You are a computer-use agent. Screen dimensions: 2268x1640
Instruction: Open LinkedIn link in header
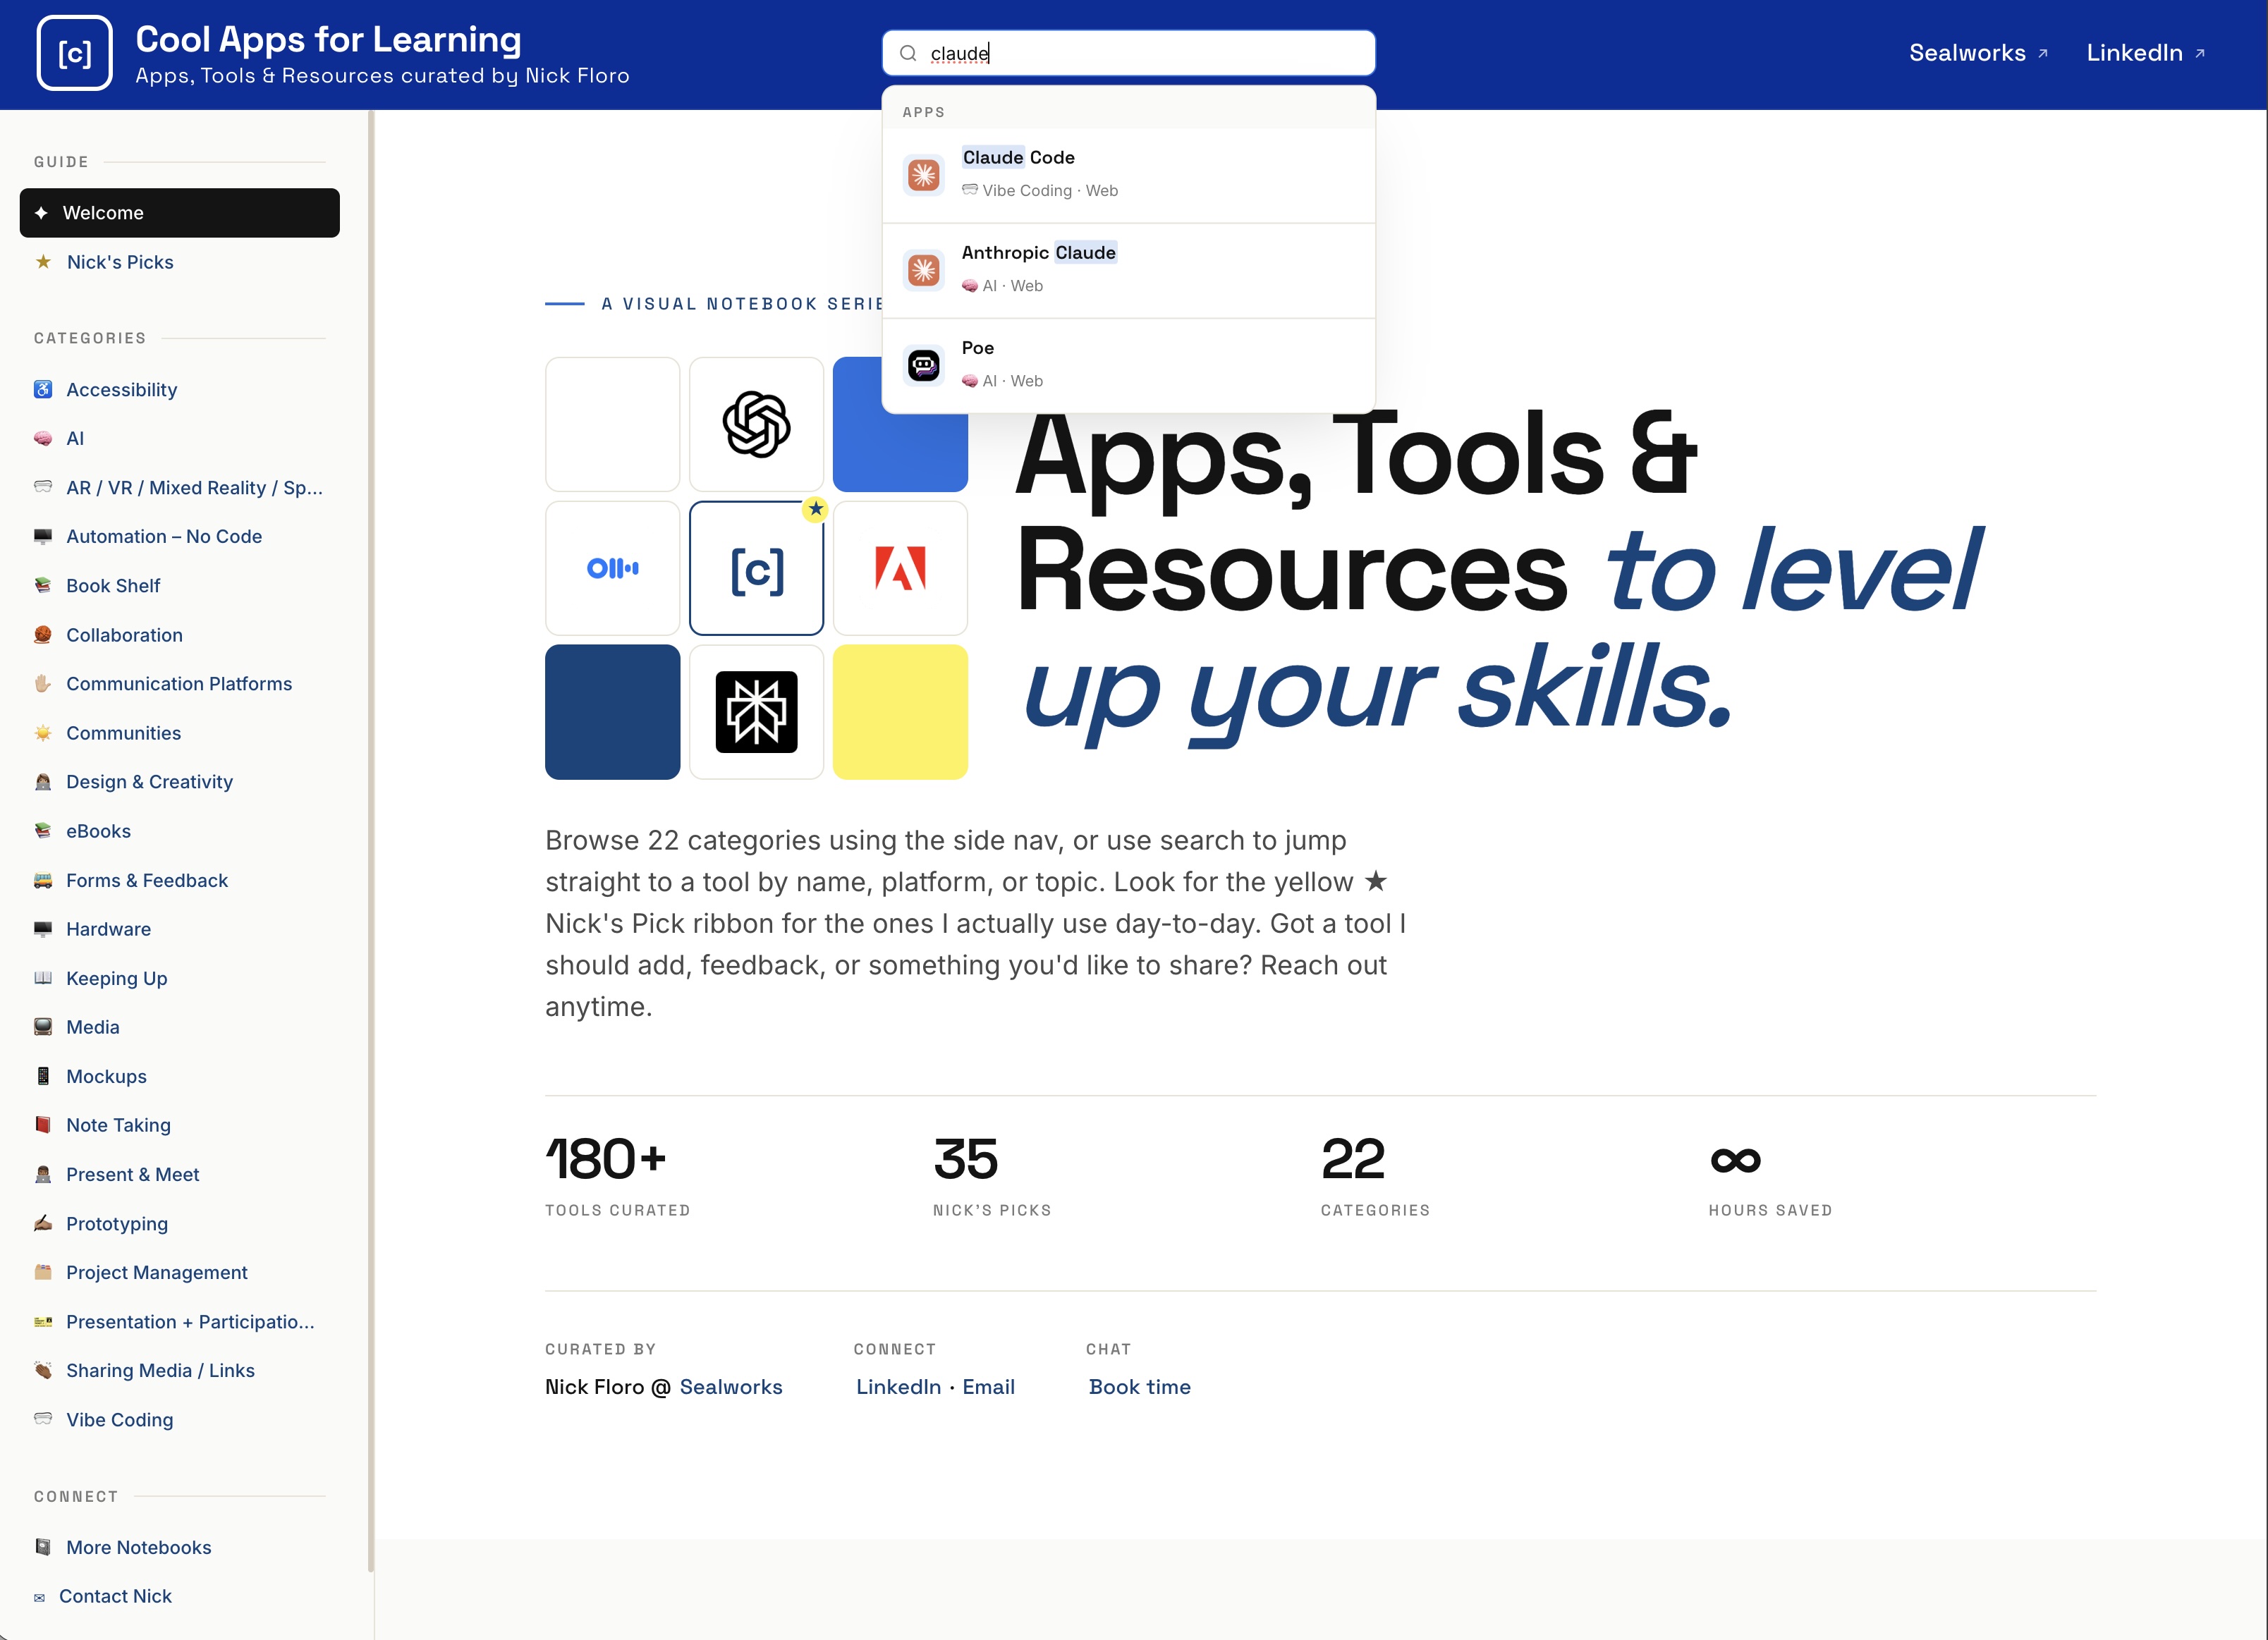point(2145,53)
